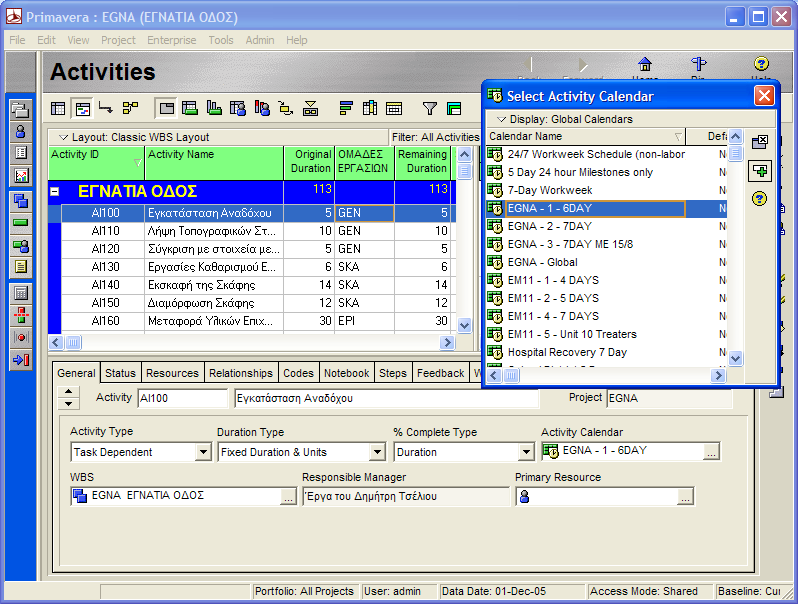Open Resources in the left sidebar

21,131
